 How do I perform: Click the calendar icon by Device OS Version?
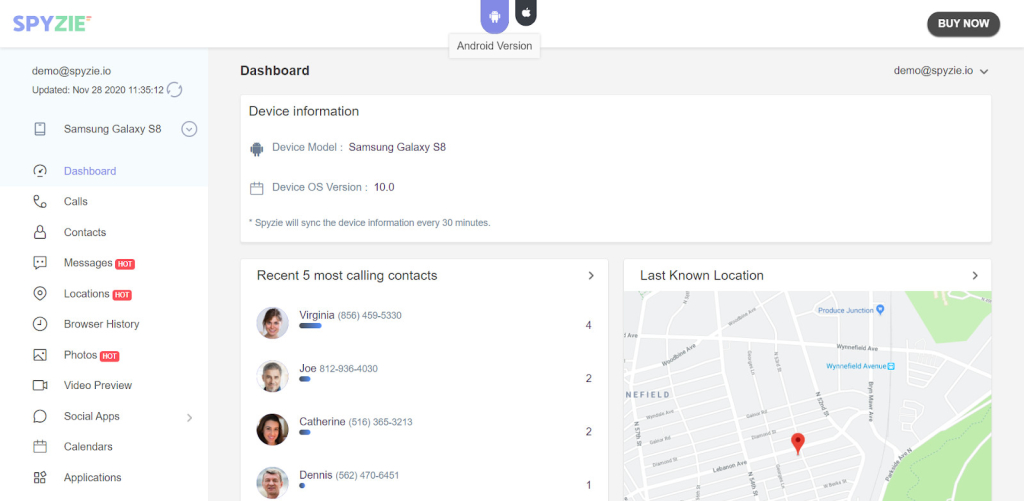pos(257,189)
